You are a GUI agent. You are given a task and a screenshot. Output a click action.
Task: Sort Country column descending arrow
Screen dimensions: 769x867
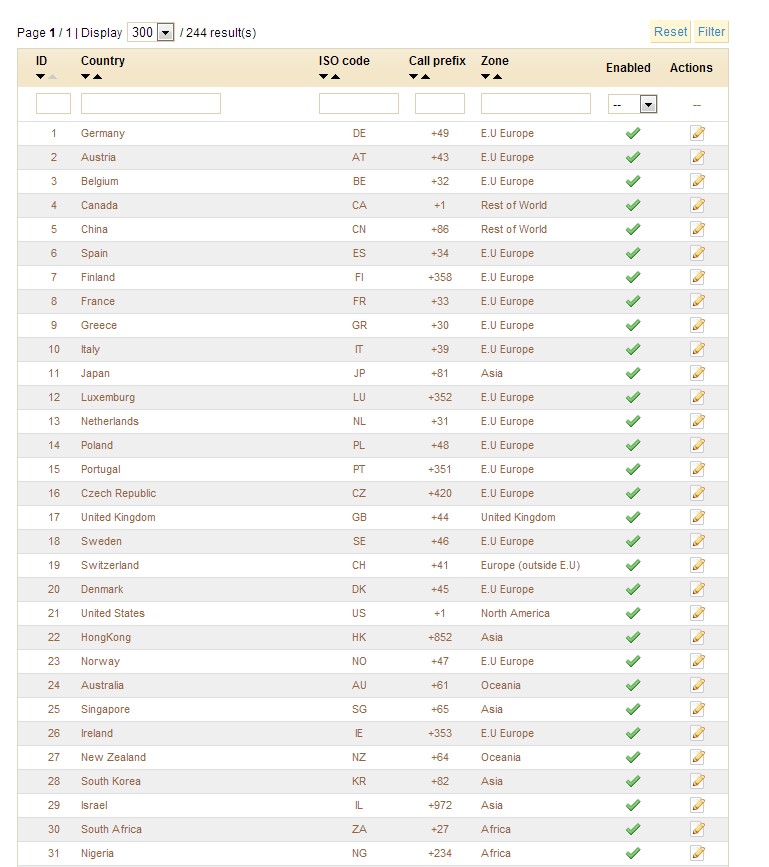(x=86, y=77)
